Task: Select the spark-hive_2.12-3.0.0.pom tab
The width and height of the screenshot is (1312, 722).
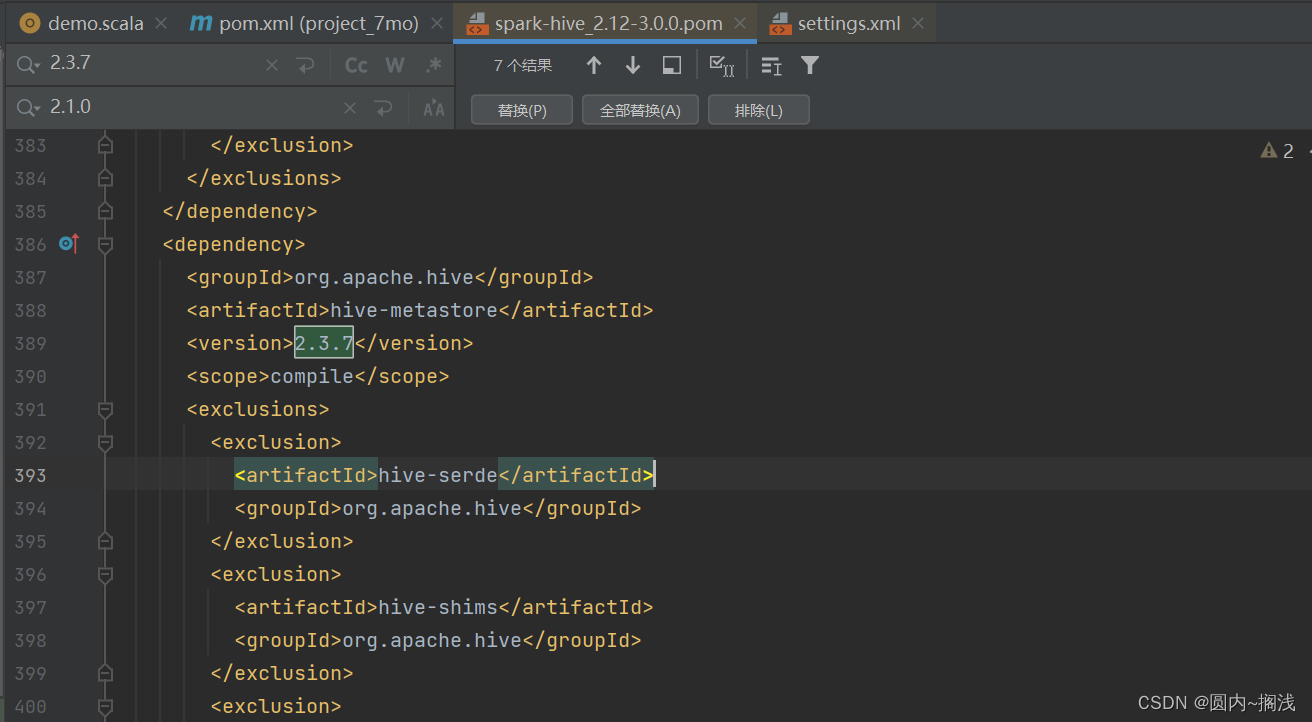Action: point(607,23)
